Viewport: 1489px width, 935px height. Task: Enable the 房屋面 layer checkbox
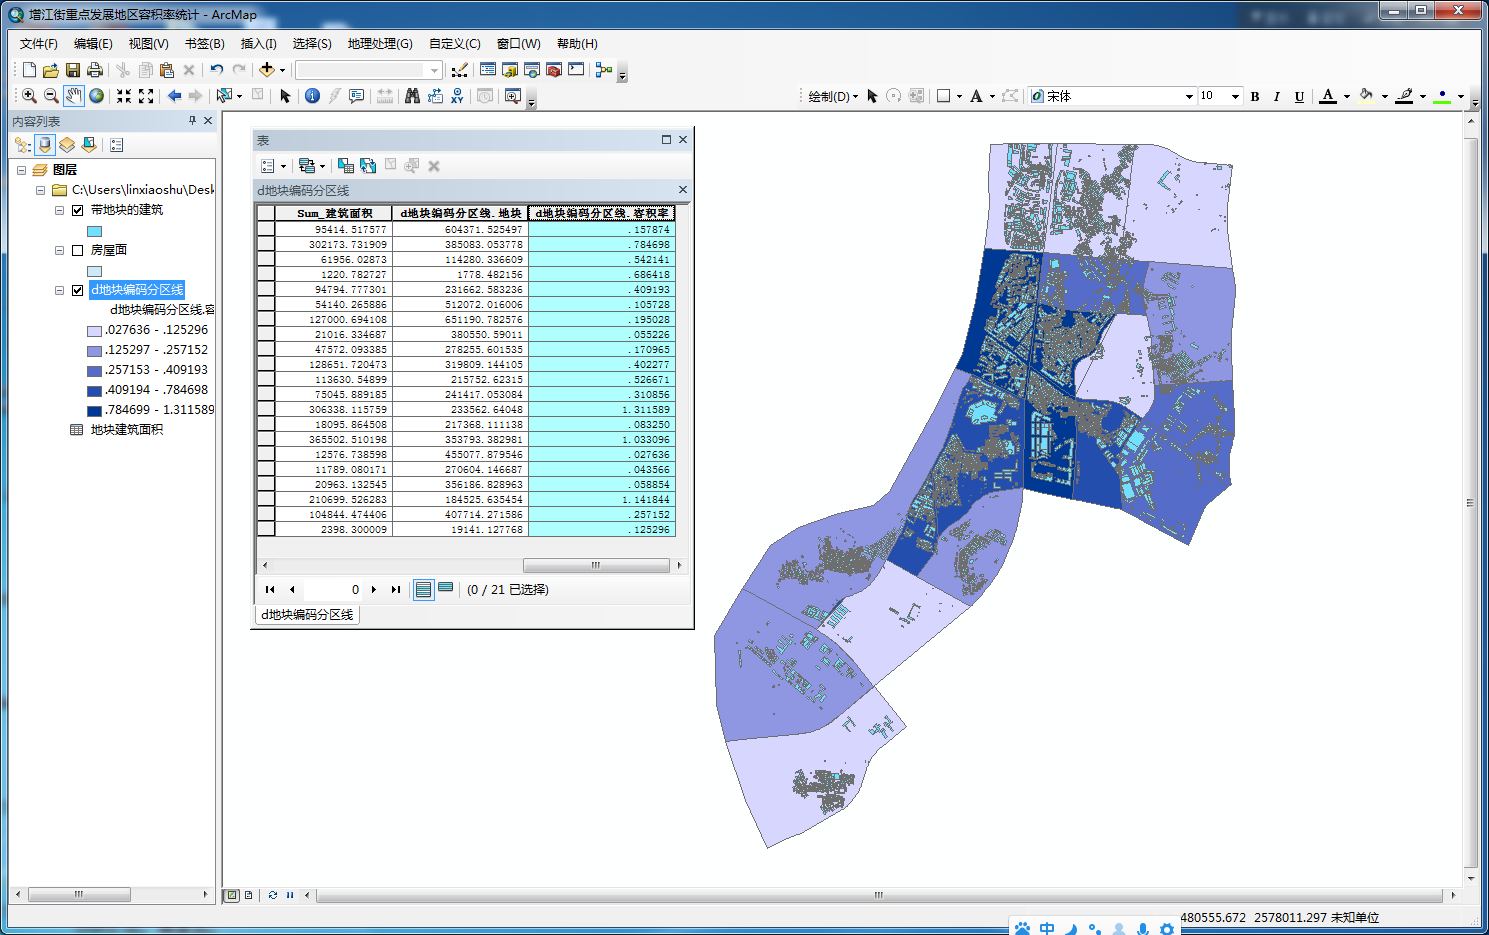tap(77, 250)
